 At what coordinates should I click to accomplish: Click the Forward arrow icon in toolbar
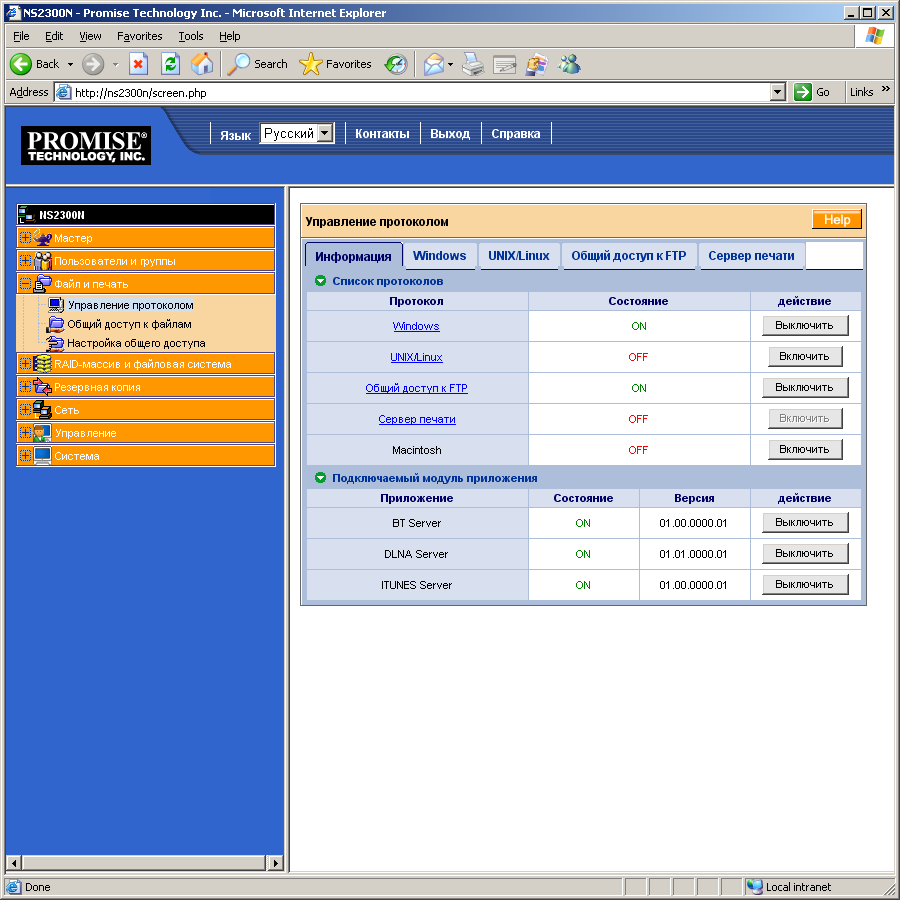click(x=92, y=64)
